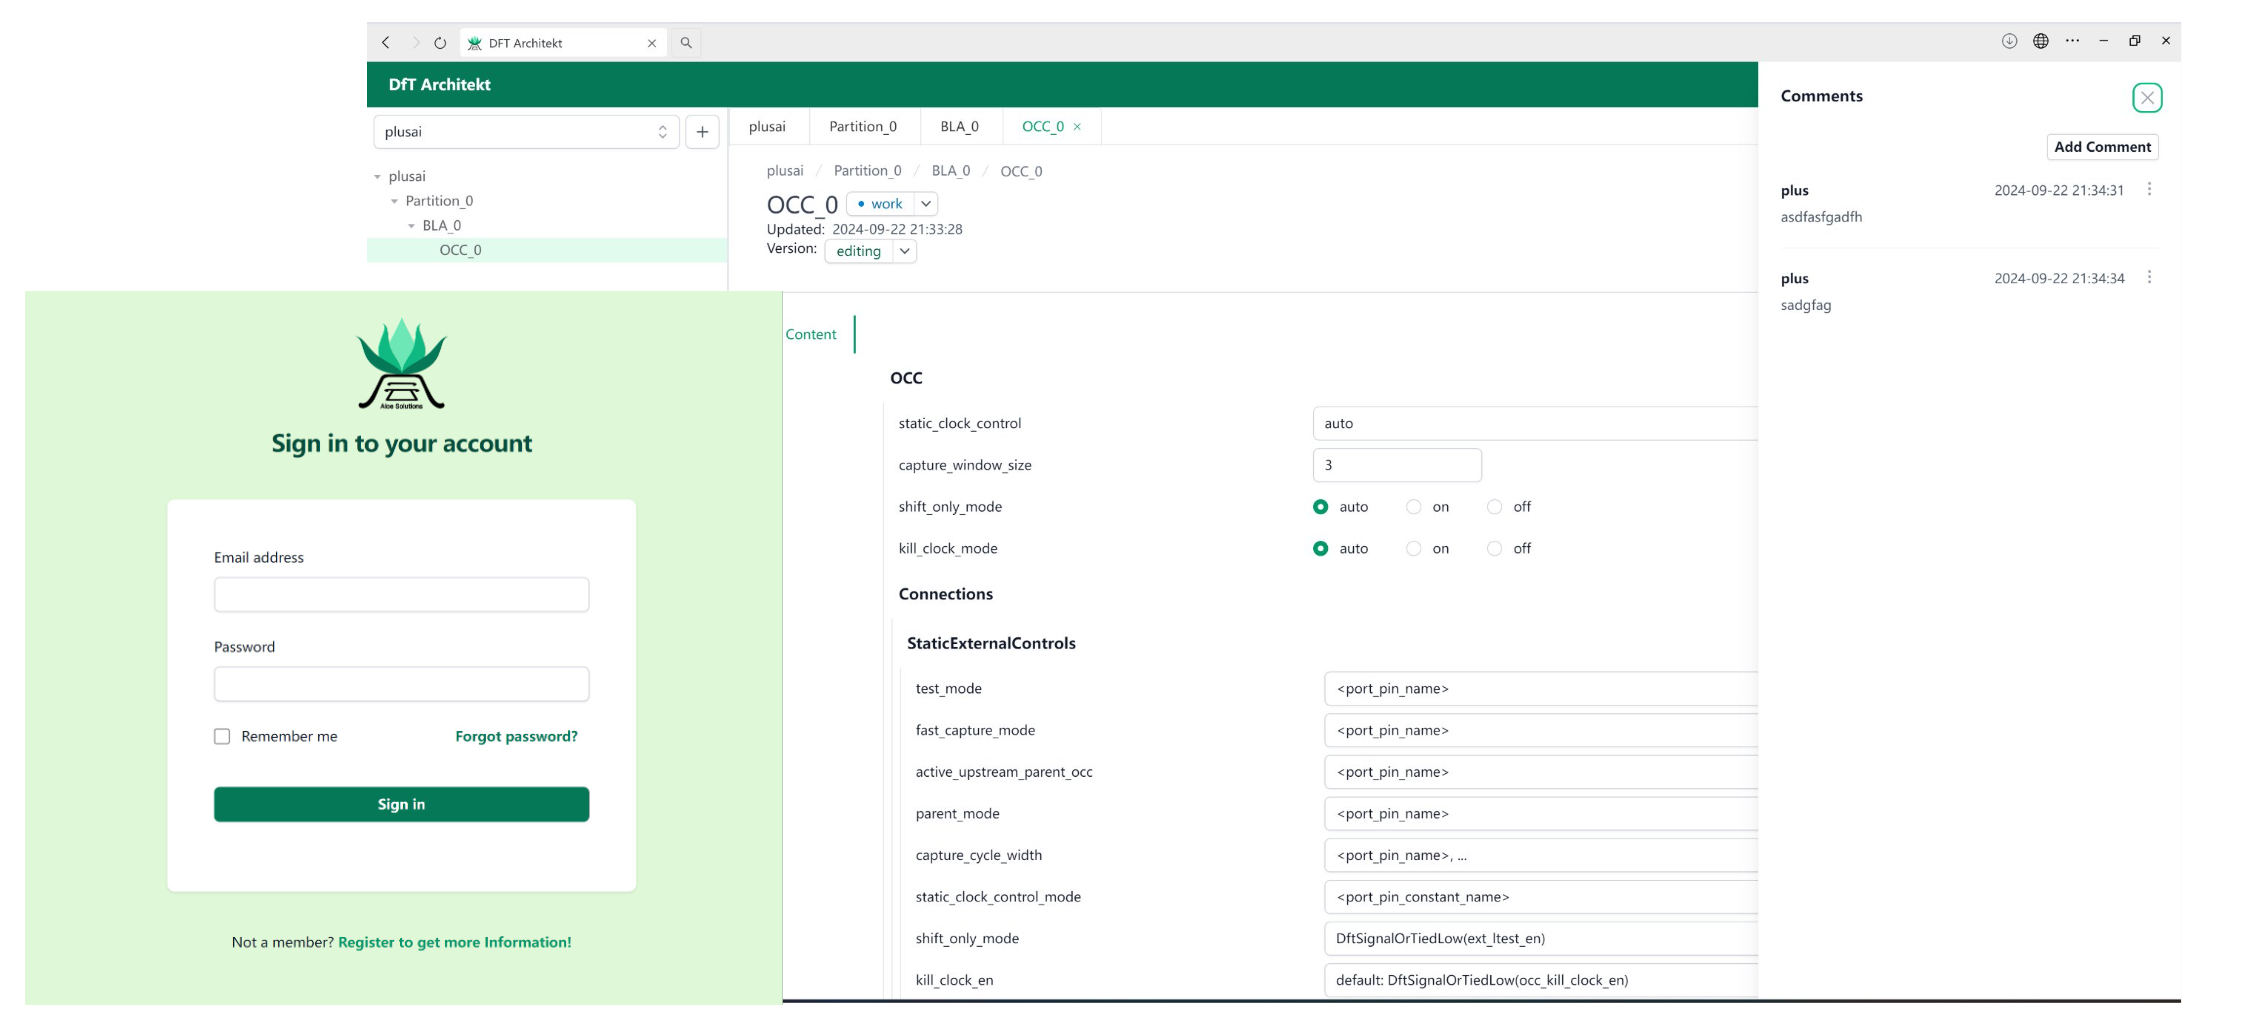This screenshot has width=2262, height=1032.
Task: Open the browser three-dot menu
Action: (2073, 41)
